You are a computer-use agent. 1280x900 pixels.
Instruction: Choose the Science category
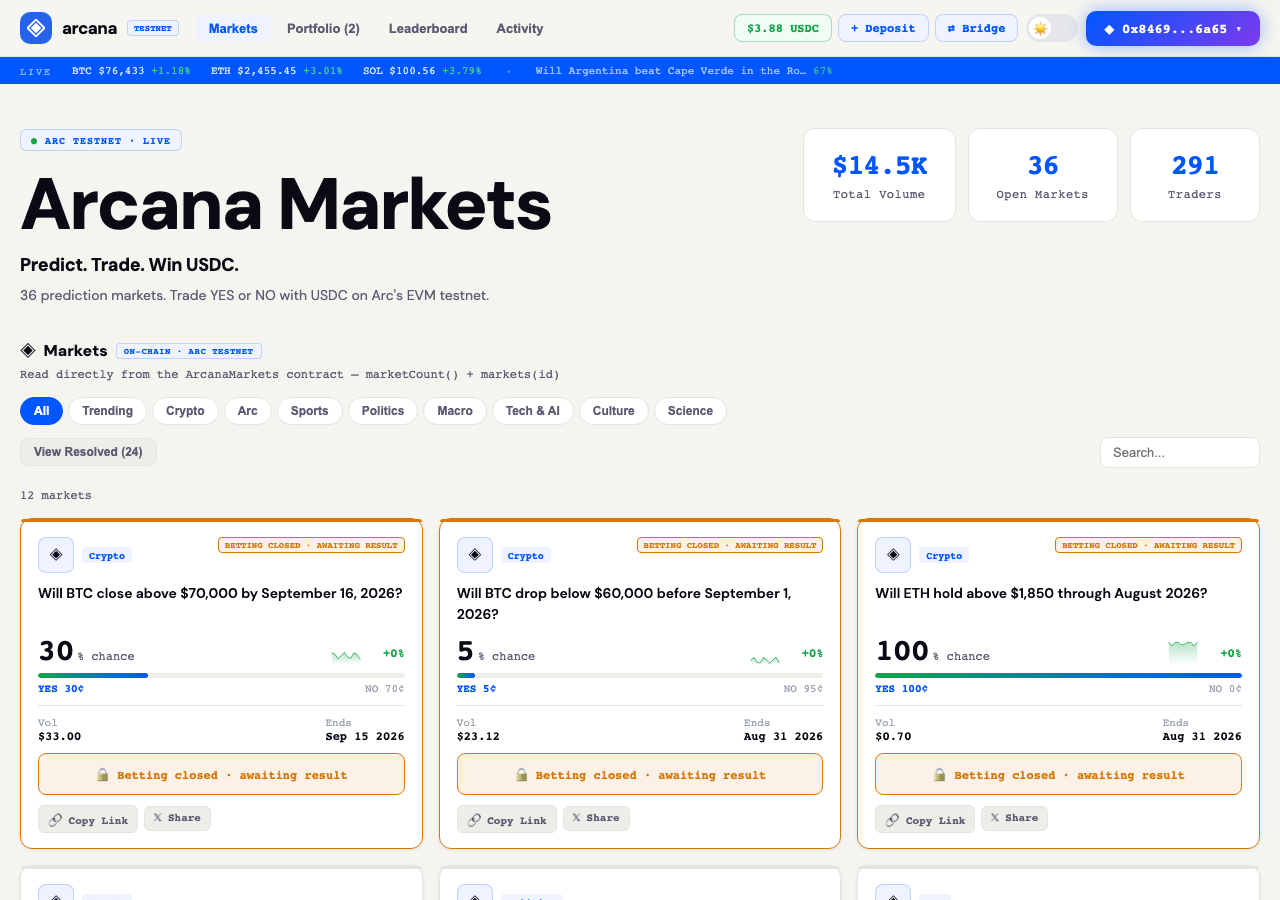690,411
